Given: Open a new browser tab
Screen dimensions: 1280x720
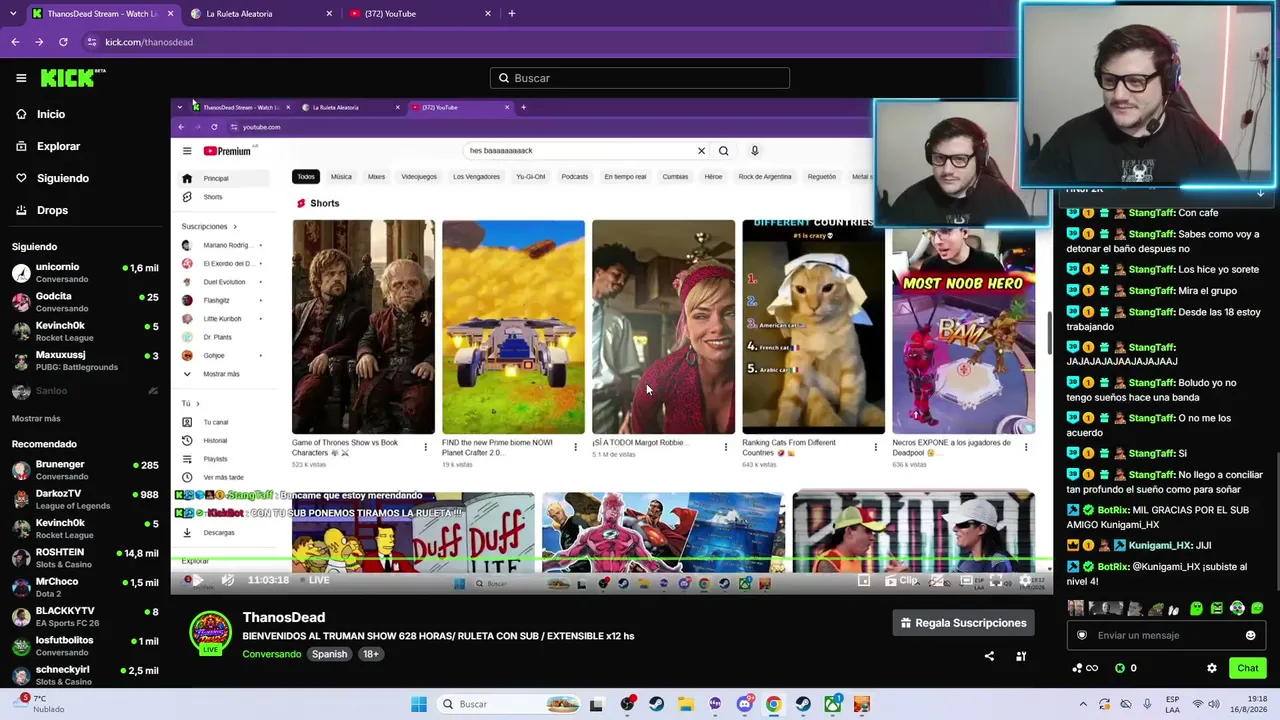Looking at the screenshot, I should [512, 14].
